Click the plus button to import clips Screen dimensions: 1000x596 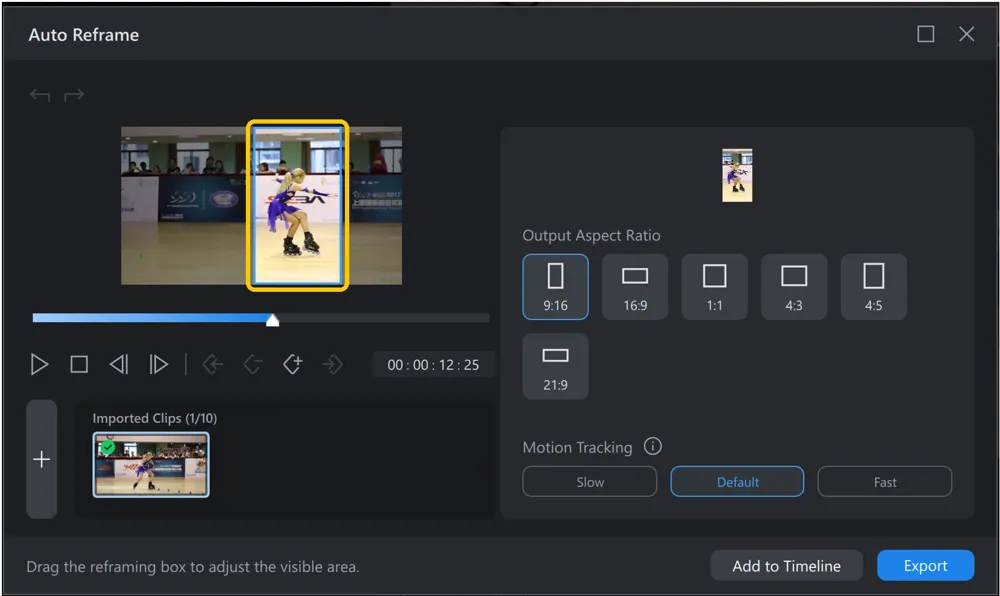click(41, 459)
